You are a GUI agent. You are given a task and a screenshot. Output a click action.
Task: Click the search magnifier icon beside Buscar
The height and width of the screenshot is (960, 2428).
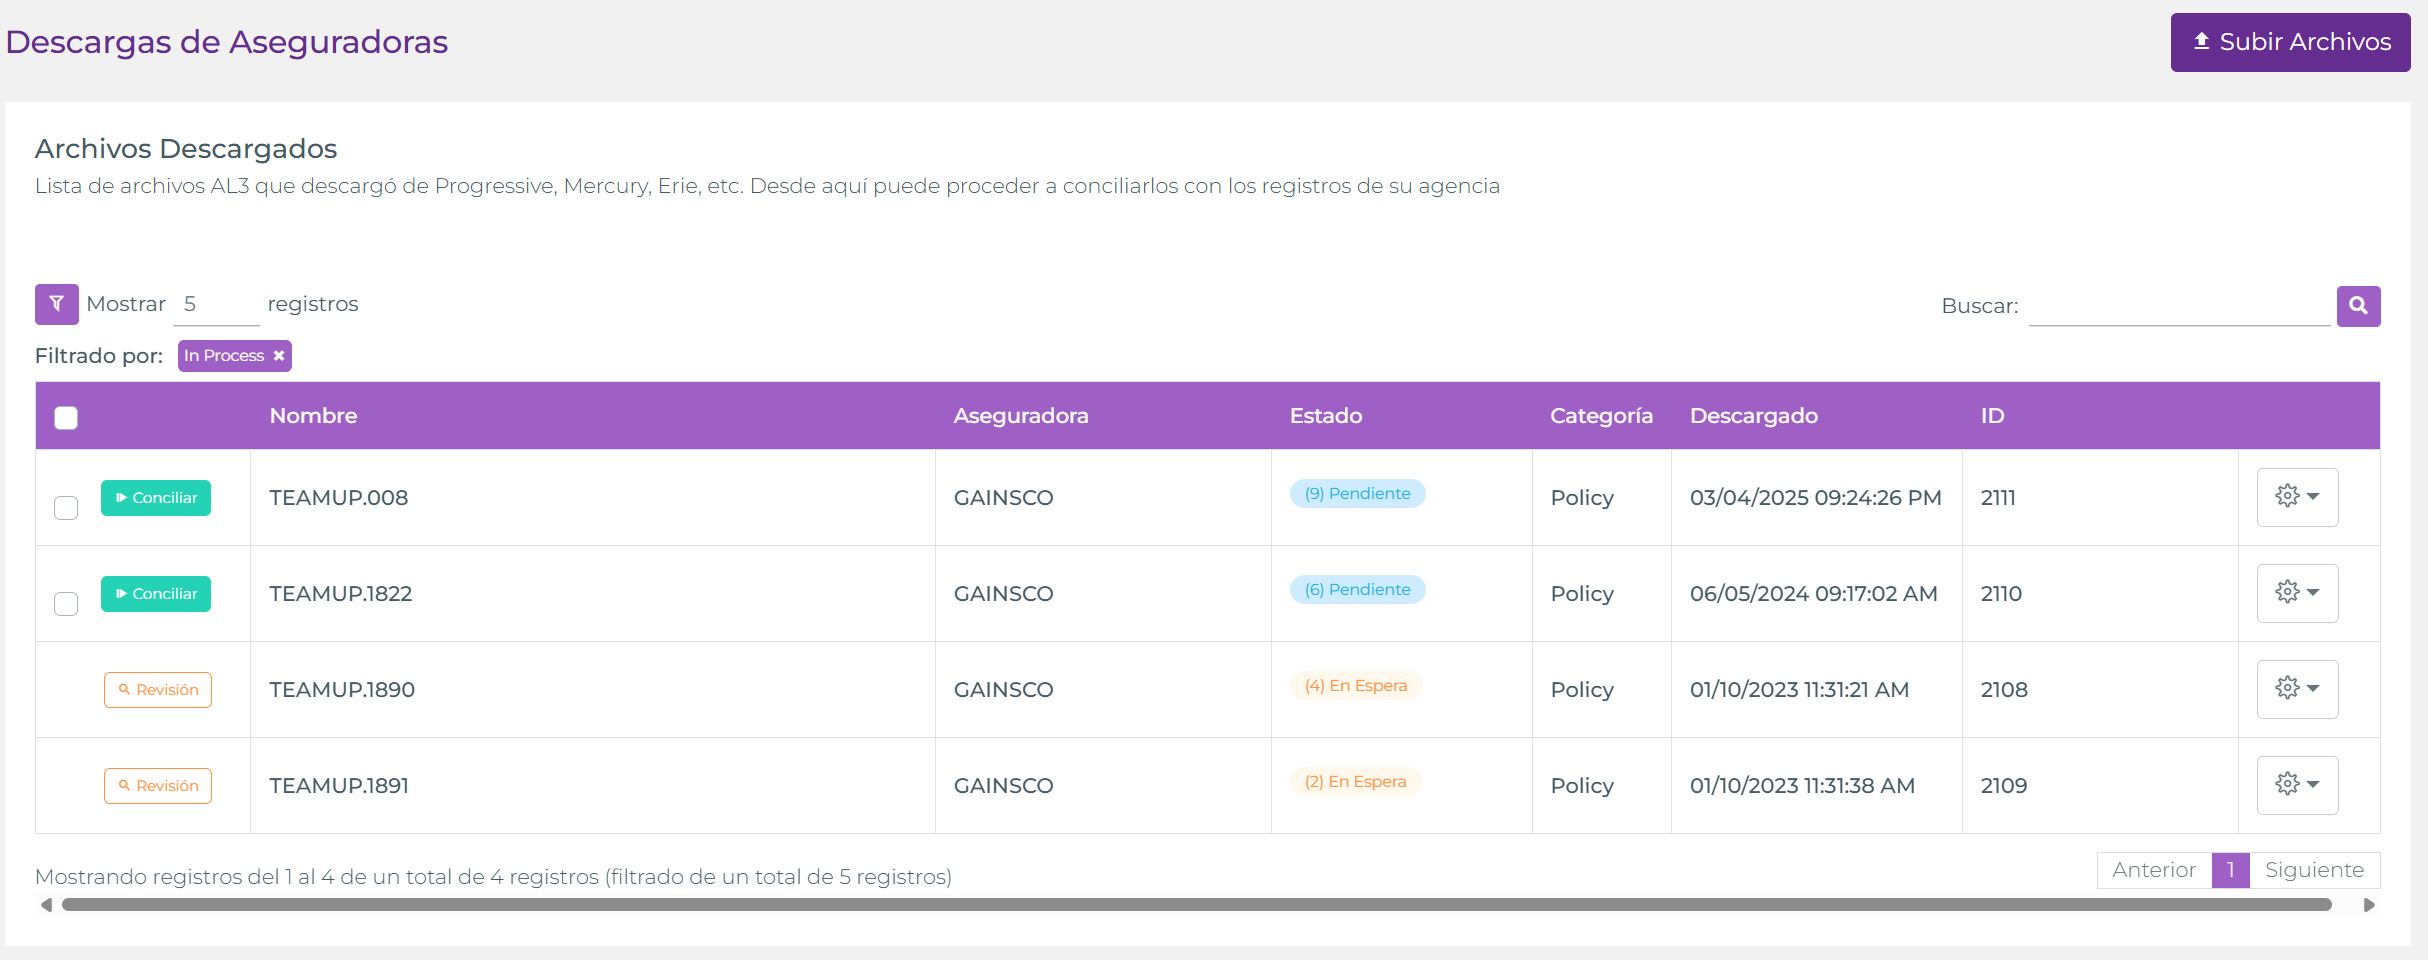(2358, 306)
